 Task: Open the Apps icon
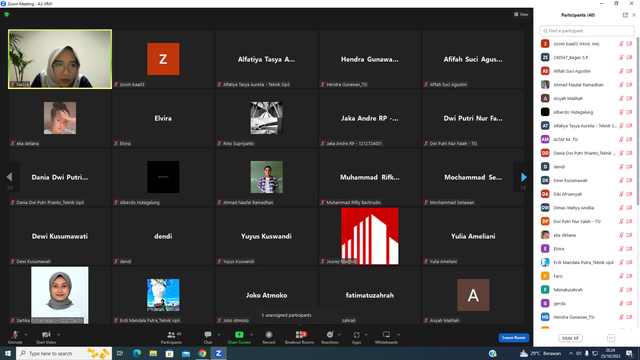[x=356, y=335]
